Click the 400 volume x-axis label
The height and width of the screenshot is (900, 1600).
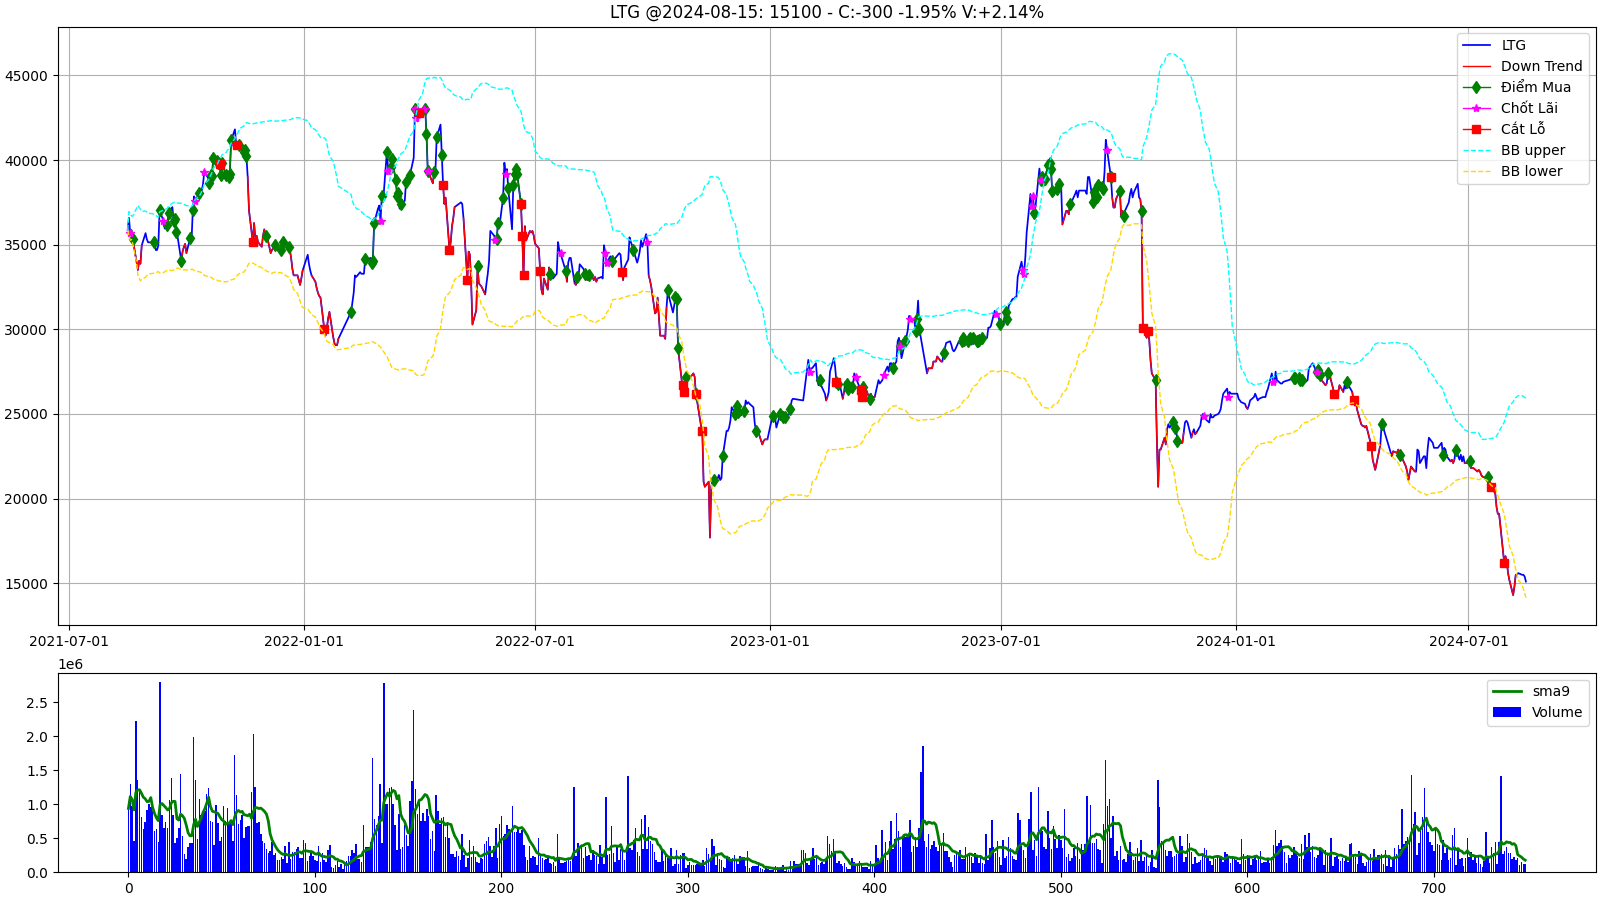tap(874, 888)
